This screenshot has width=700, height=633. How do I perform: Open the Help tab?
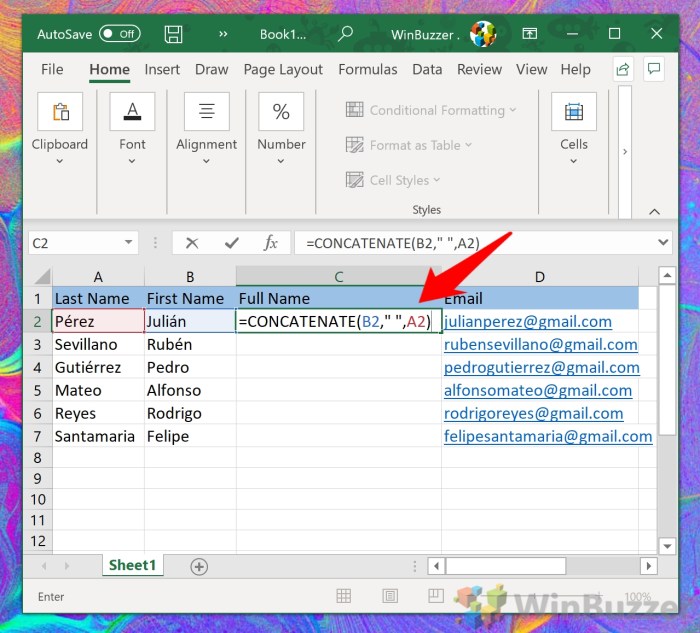point(575,69)
